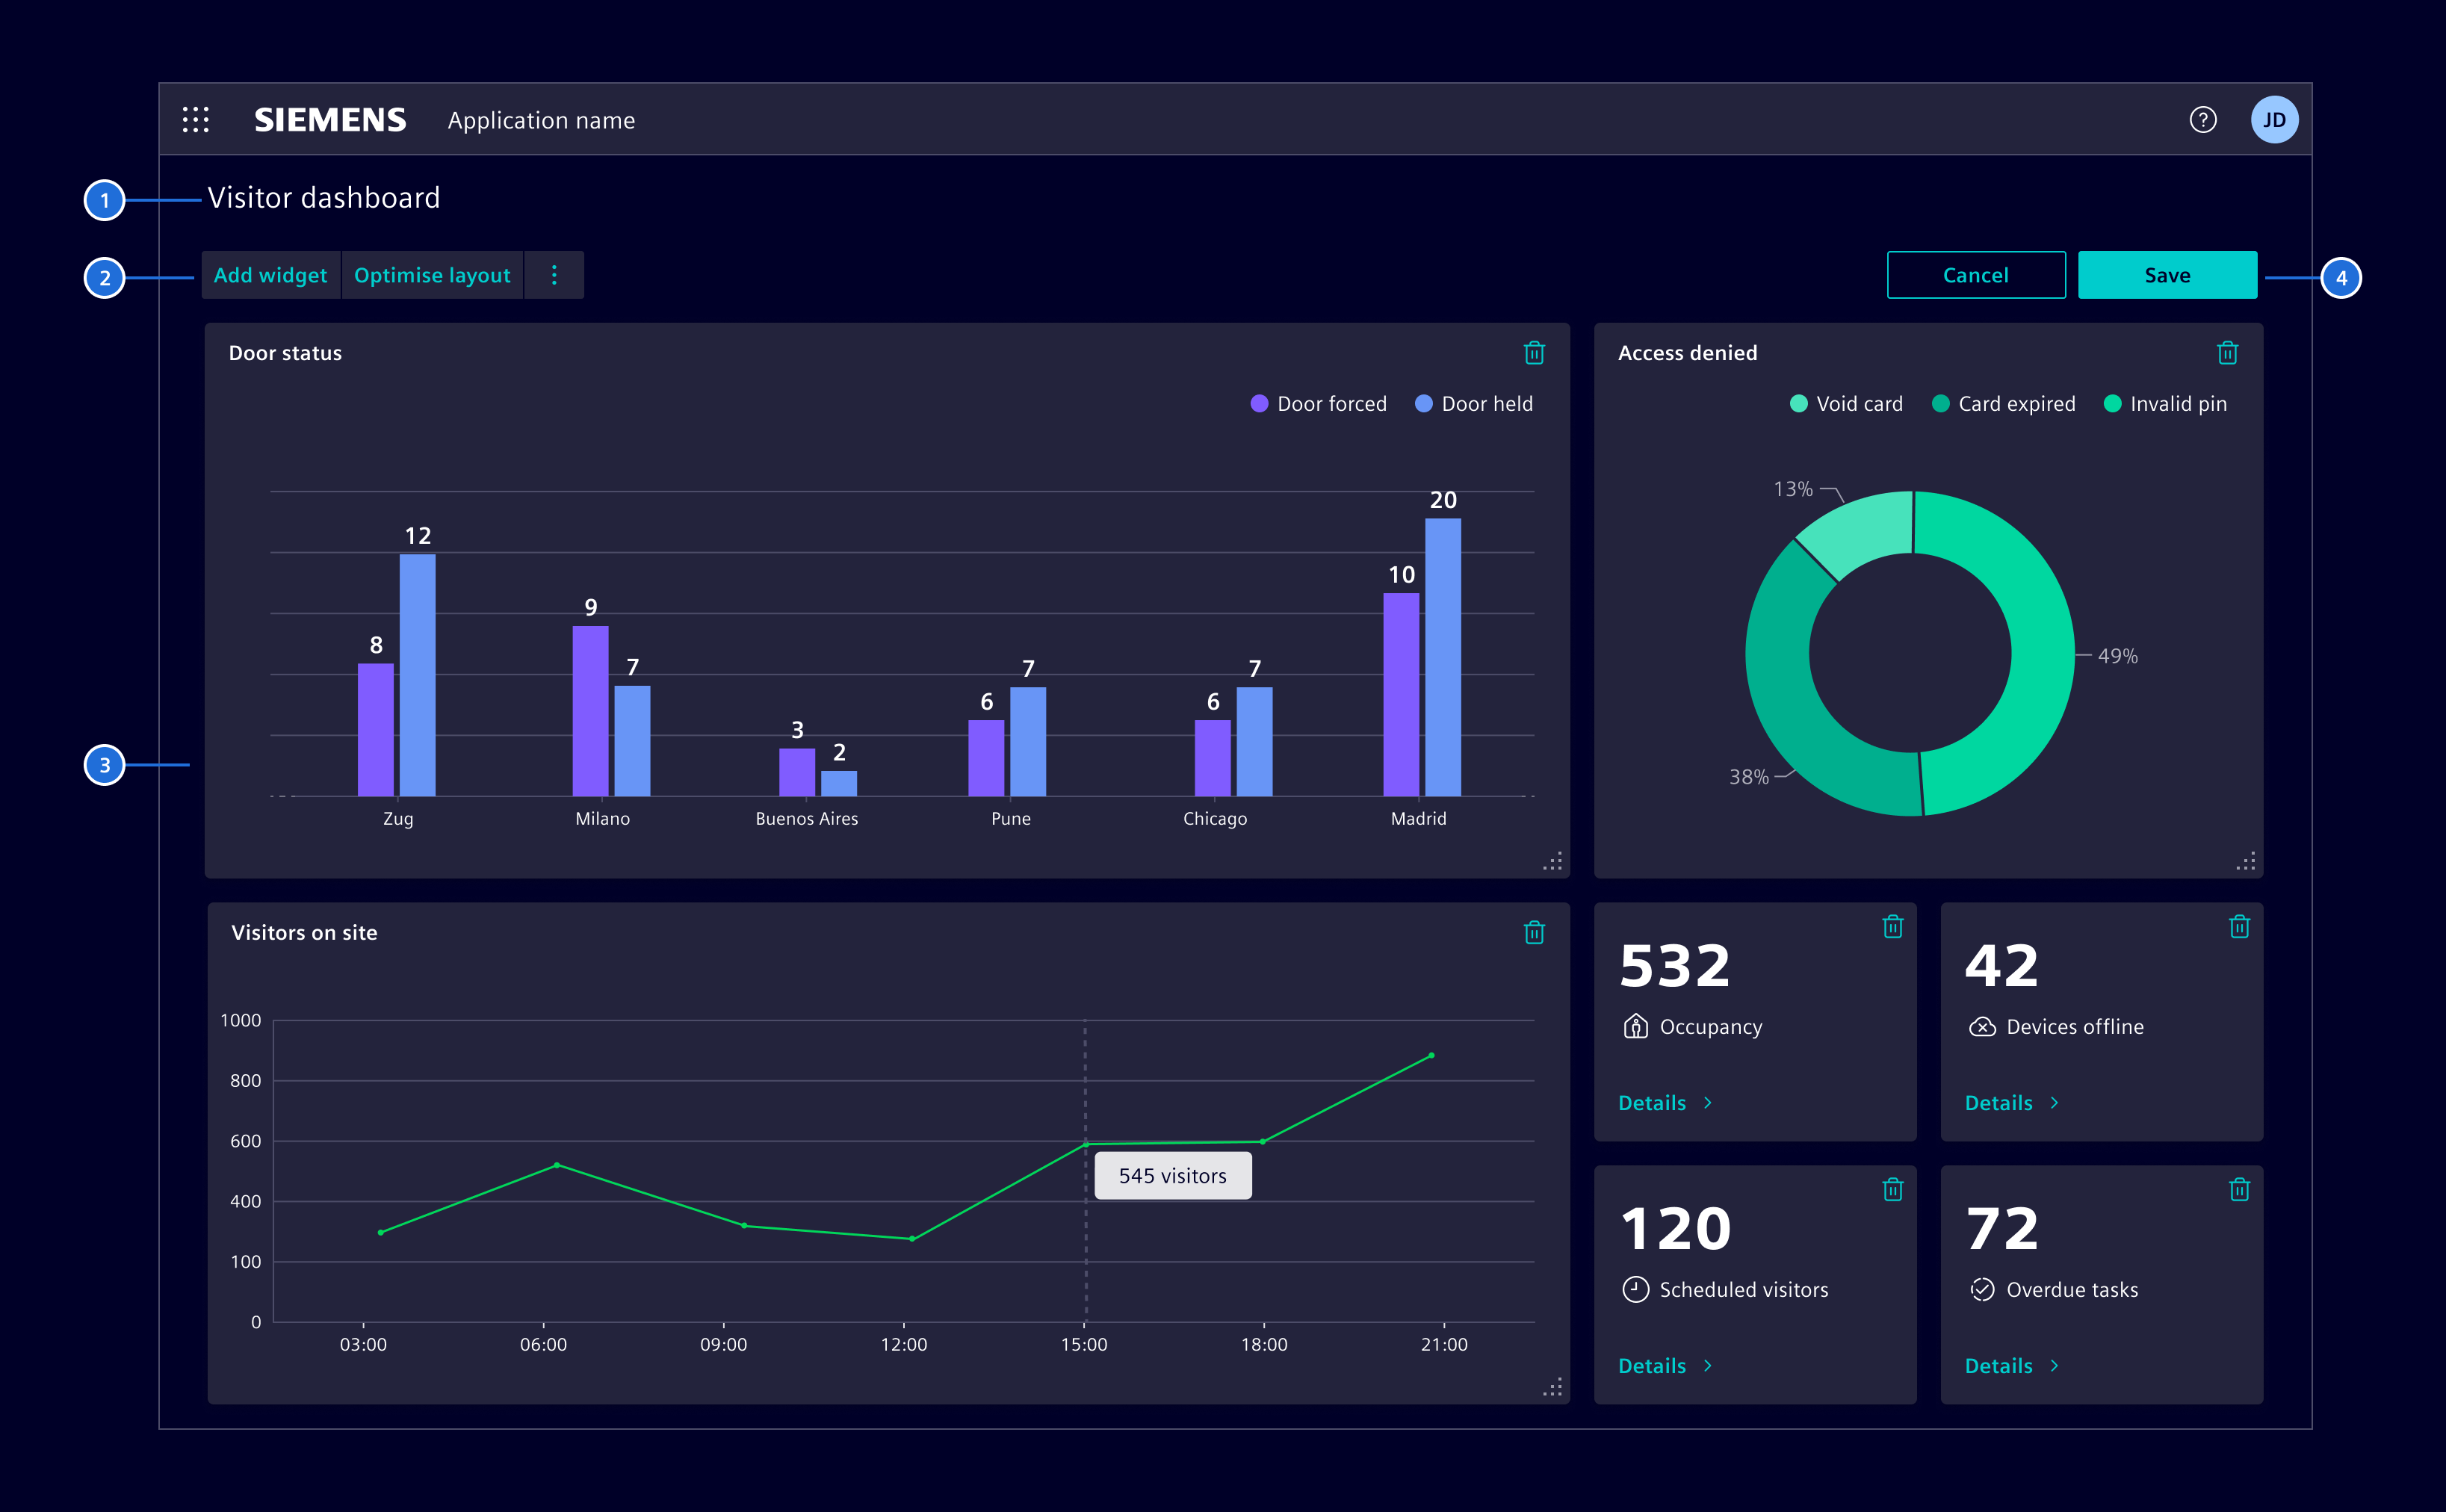Delete the Visitors on site widget
This screenshot has height=1512, width=2446.
pyautogui.click(x=1535, y=932)
